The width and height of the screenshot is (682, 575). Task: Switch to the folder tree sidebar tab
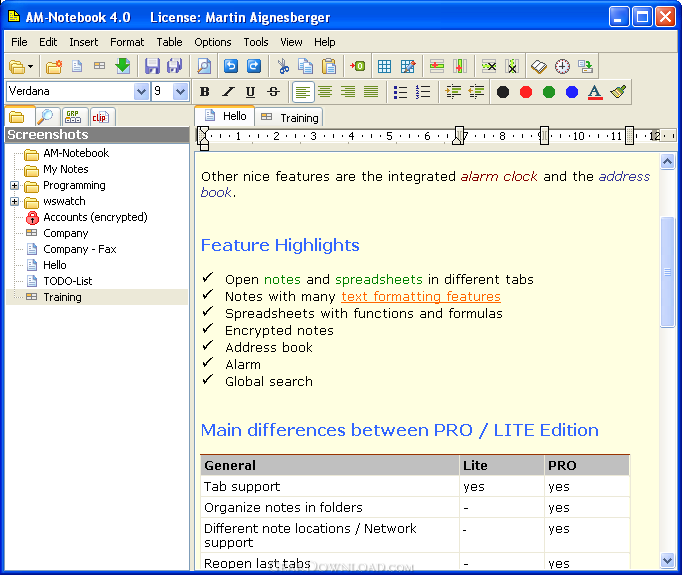coord(17,117)
